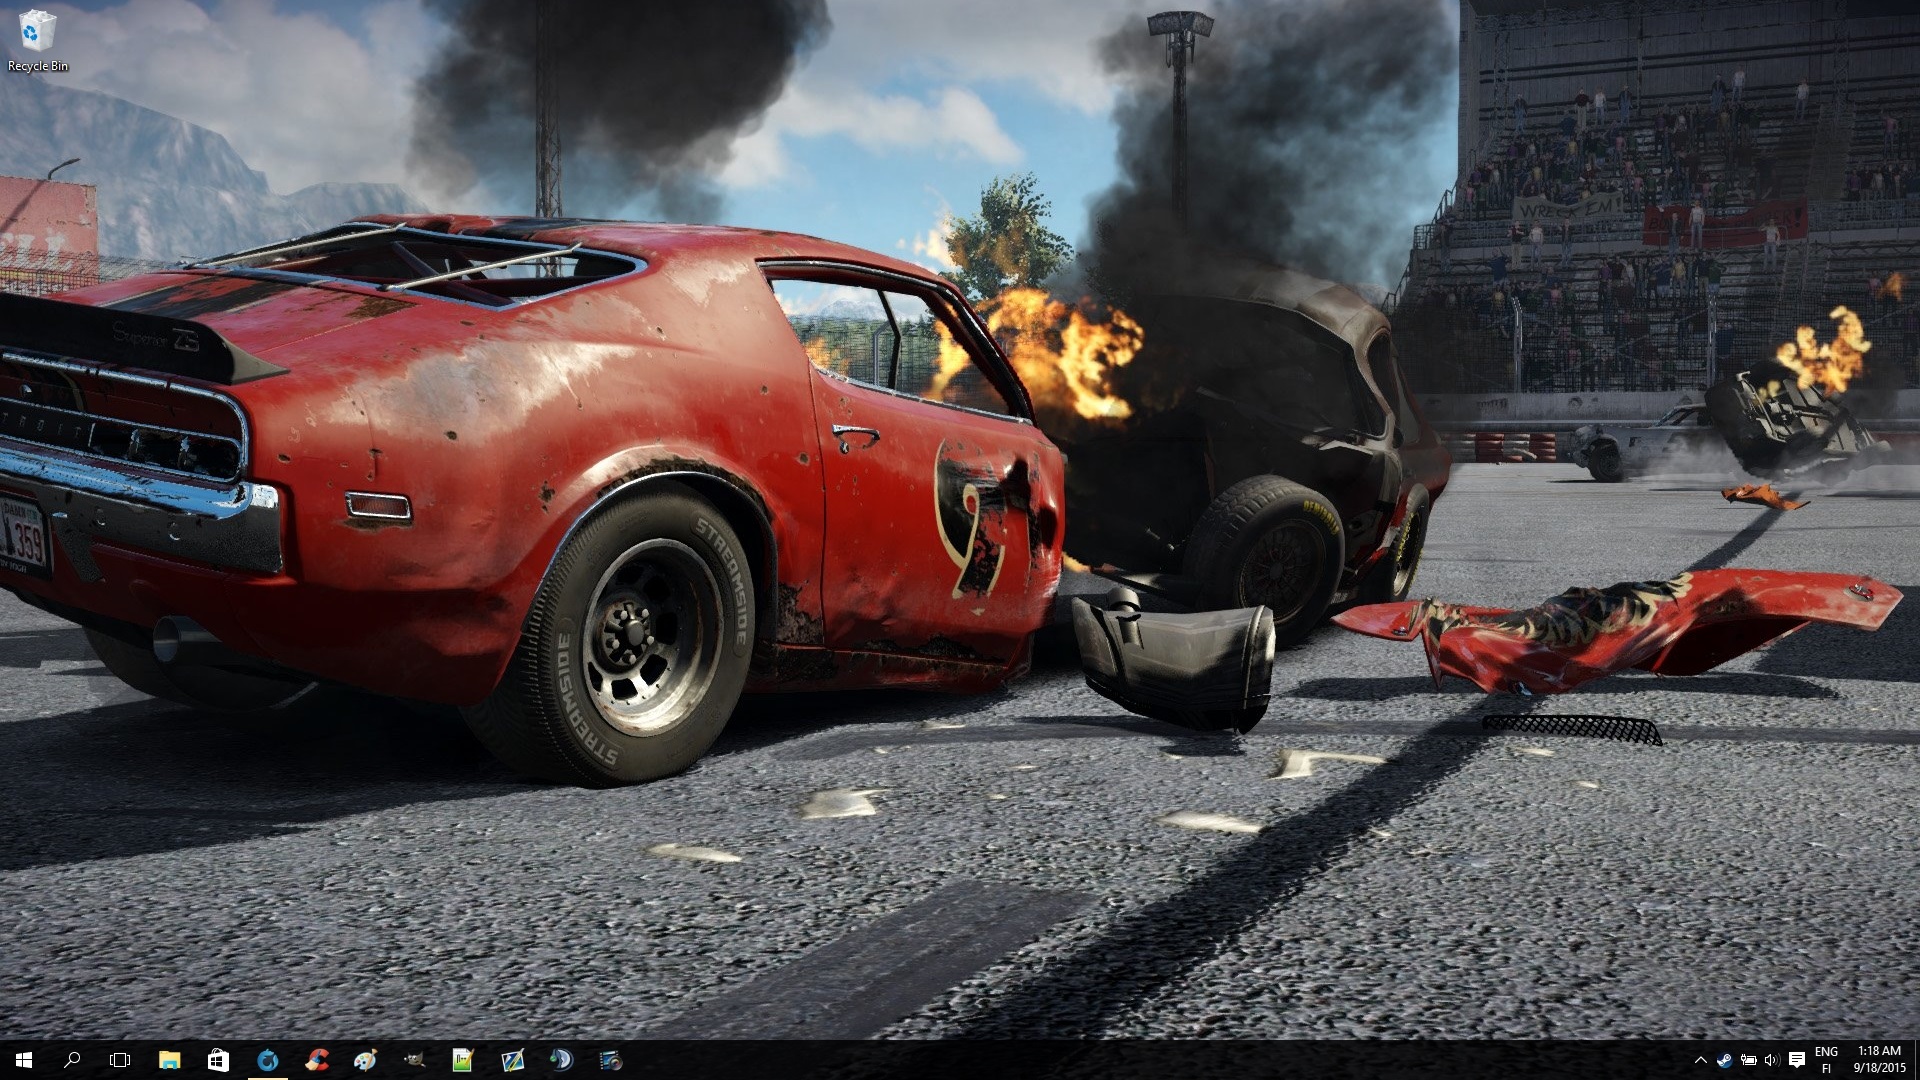This screenshot has height=1080, width=1920.
Task: Switch input language via ENG FI
Action: tap(1826, 1060)
